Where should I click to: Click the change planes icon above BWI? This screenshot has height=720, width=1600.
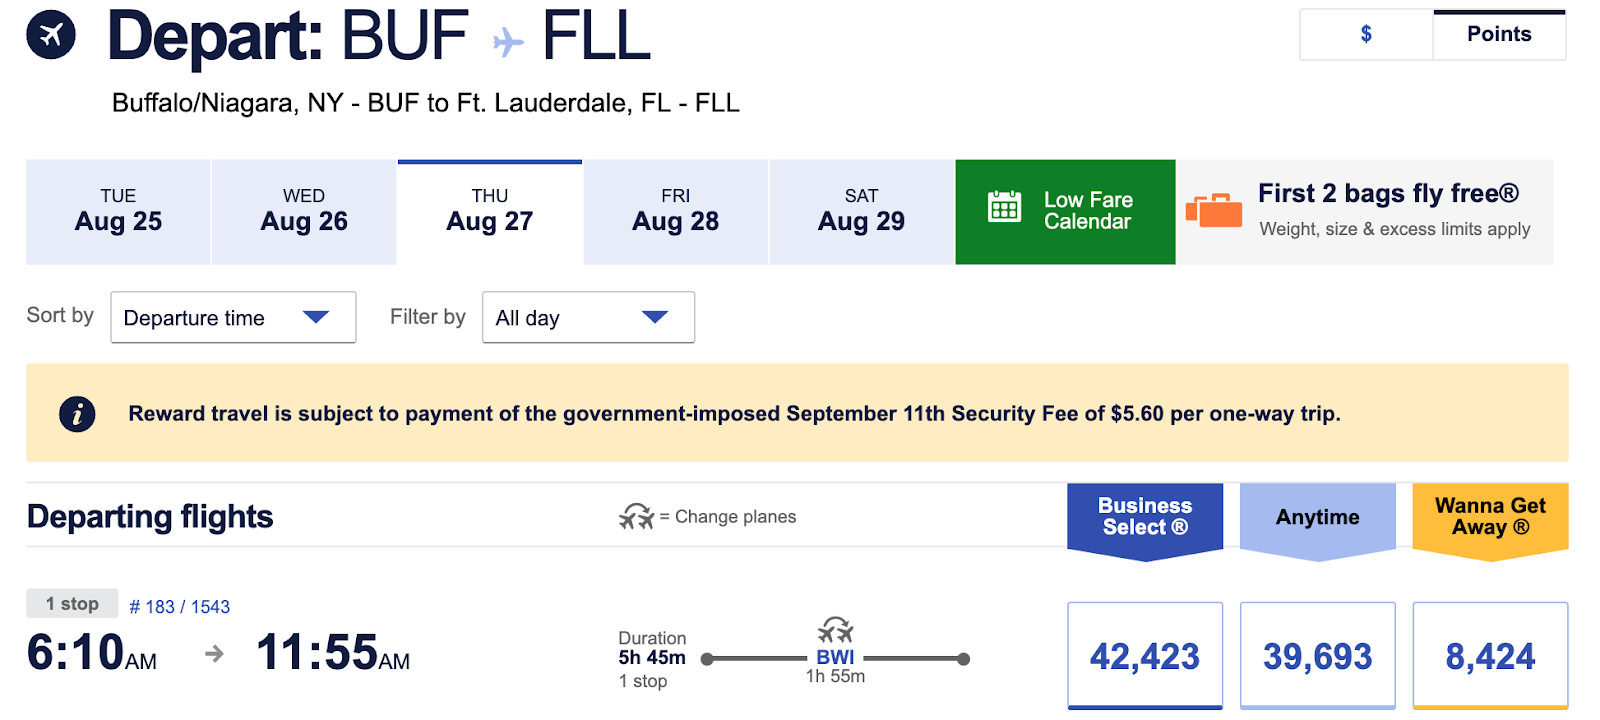tap(835, 631)
